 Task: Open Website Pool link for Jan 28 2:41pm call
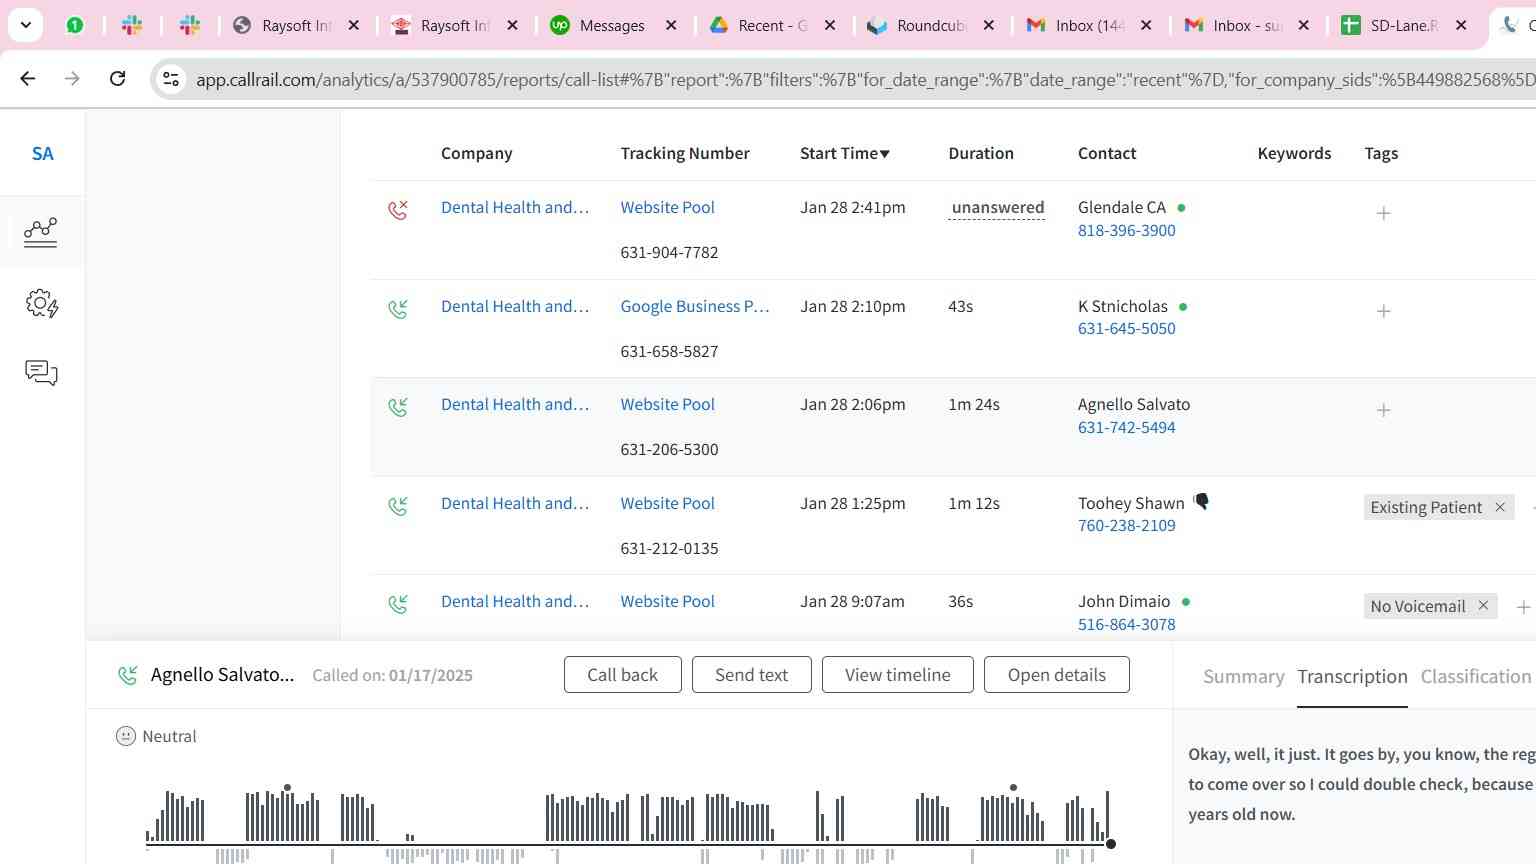[667, 207]
